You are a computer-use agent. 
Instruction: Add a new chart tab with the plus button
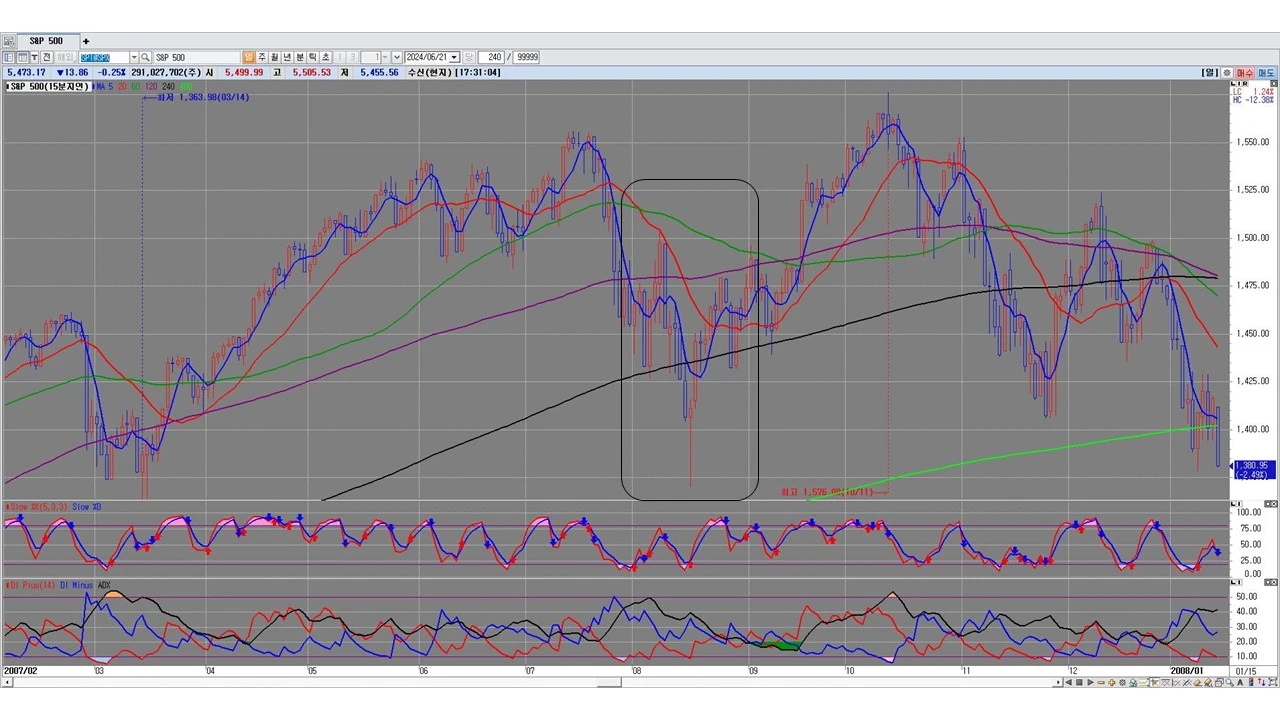click(x=85, y=41)
